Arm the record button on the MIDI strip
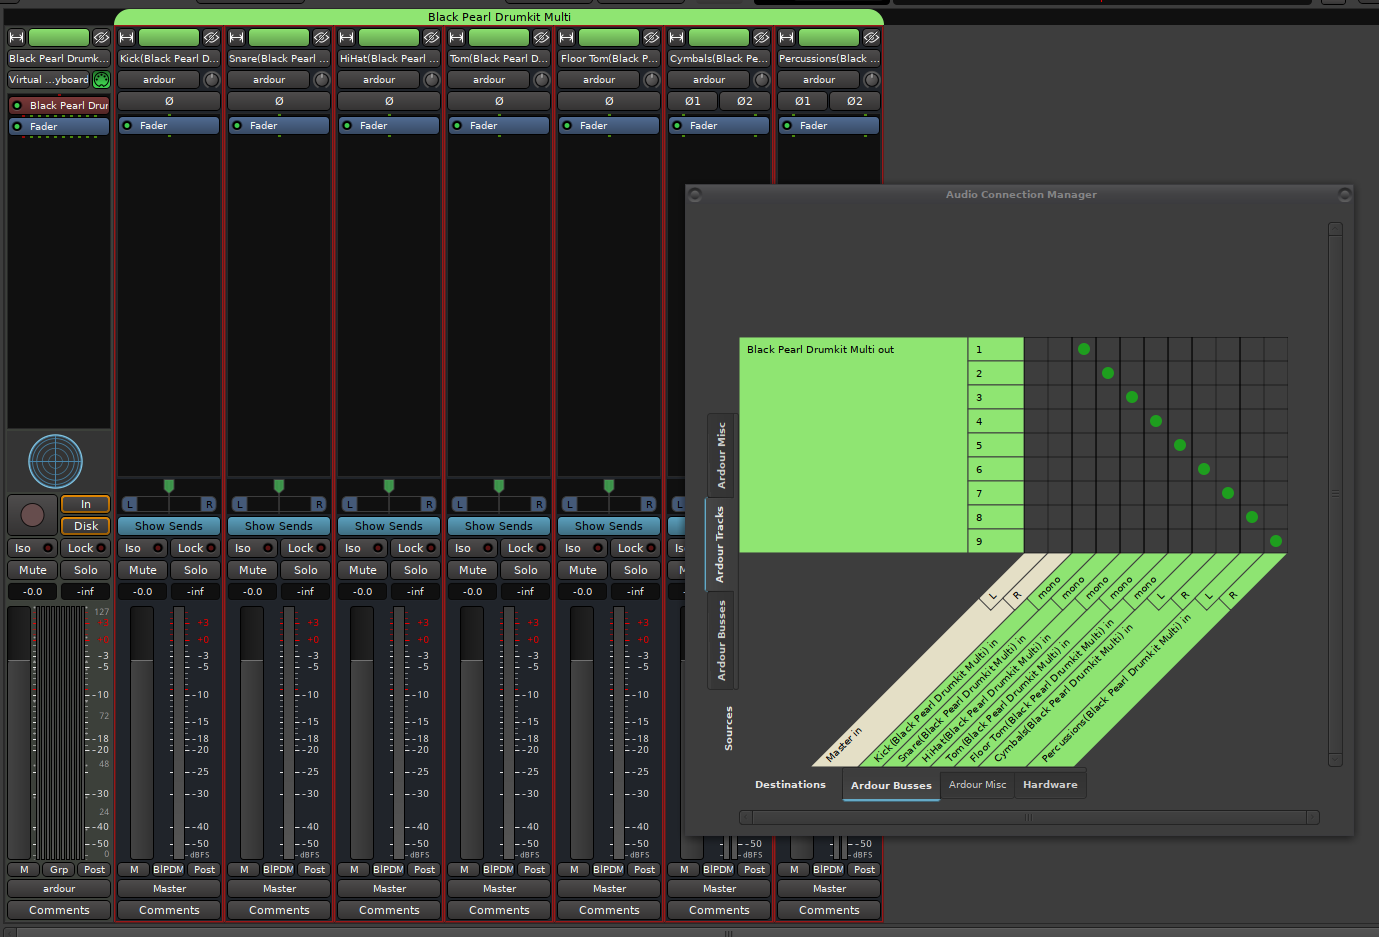 point(32,515)
